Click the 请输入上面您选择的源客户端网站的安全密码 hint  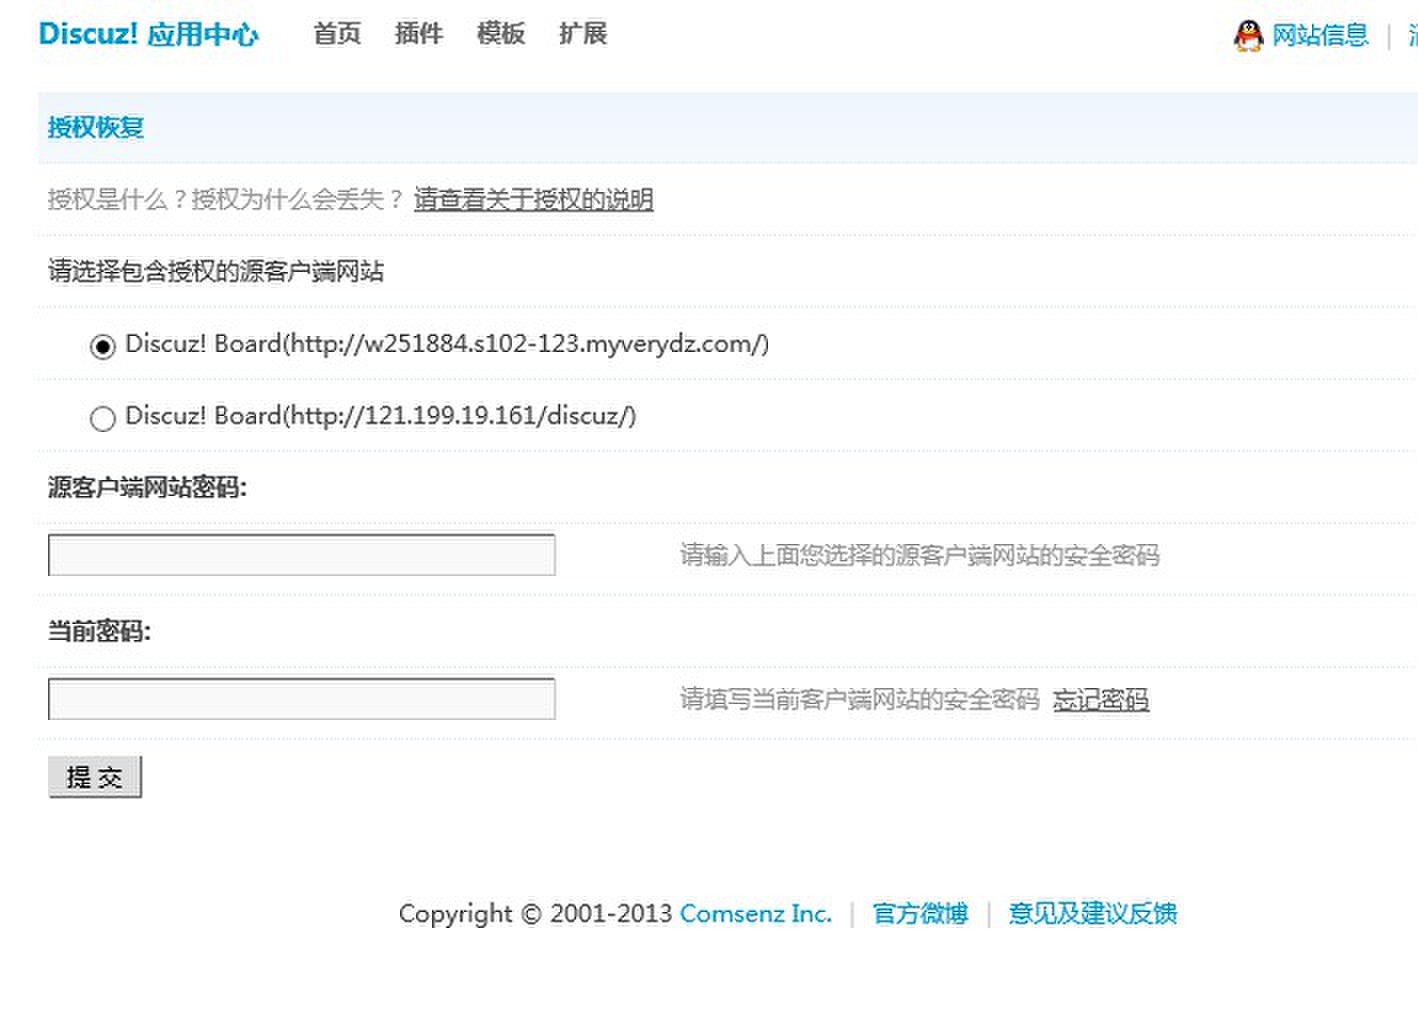coord(920,555)
